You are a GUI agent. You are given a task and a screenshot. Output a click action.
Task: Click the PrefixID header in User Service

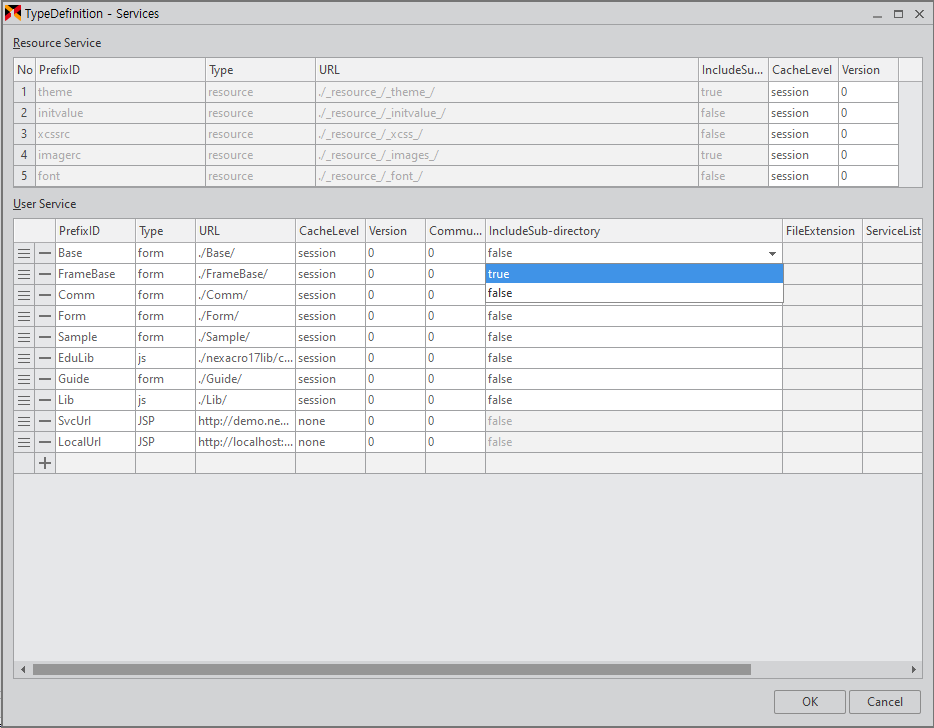tap(94, 231)
